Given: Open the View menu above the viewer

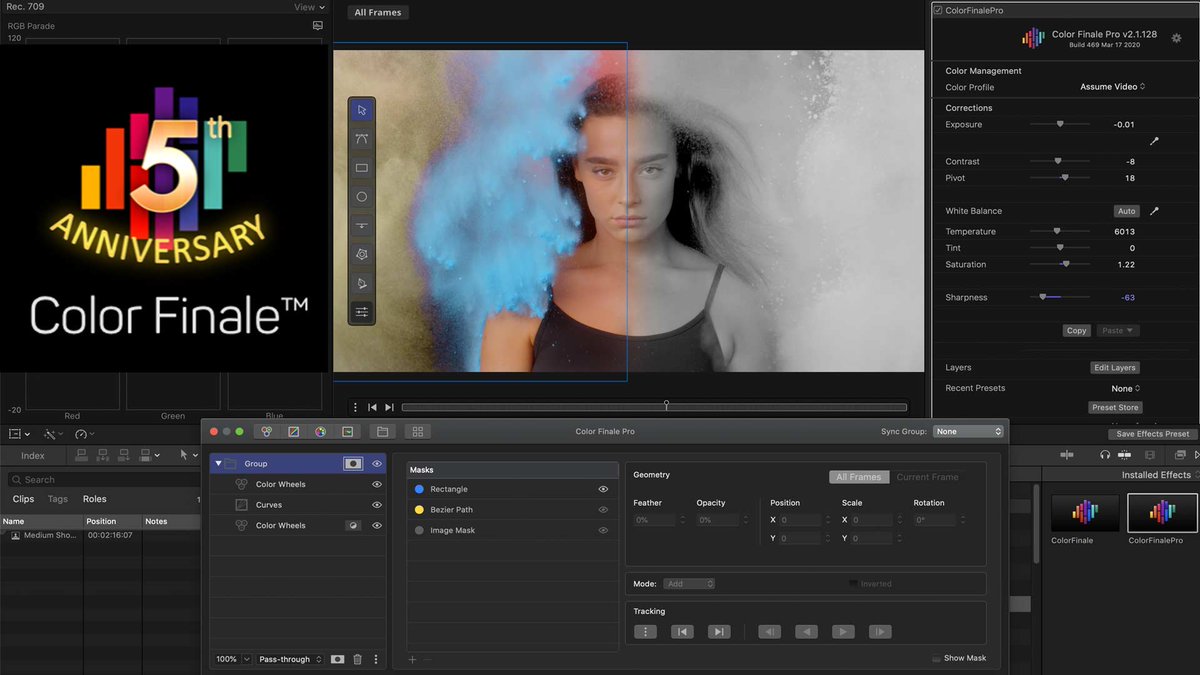Looking at the screenshot, I should (x=308, y=7).
